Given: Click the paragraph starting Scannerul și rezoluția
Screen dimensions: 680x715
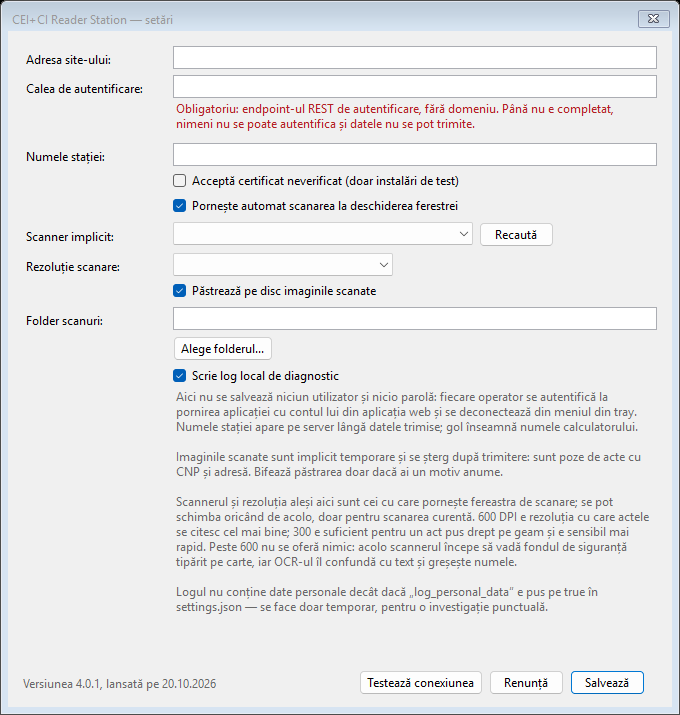Looking at the screenshot, I should coord(412,532).
